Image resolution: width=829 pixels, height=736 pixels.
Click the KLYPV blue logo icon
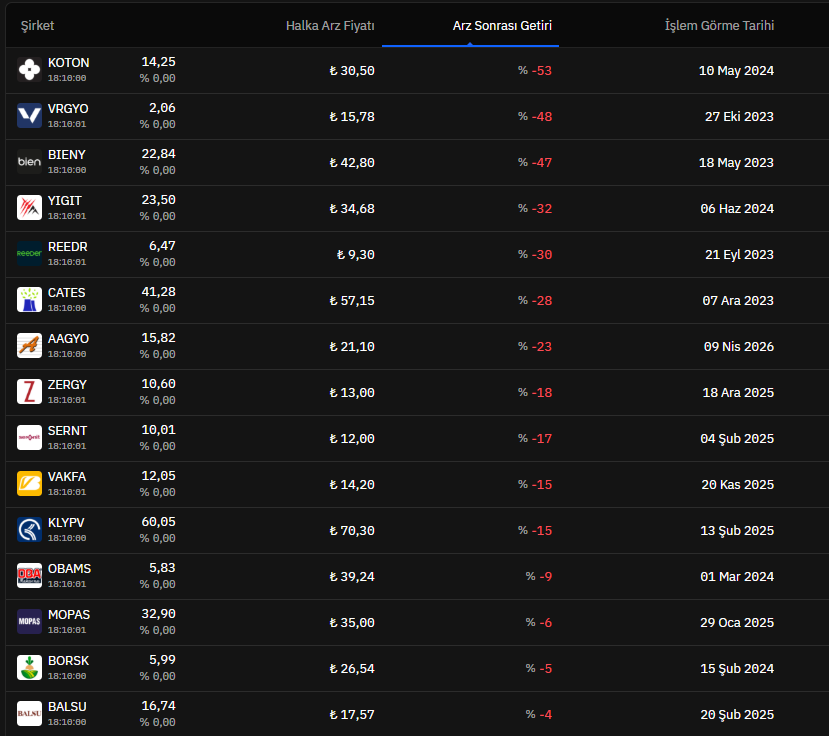coord(29,530)
